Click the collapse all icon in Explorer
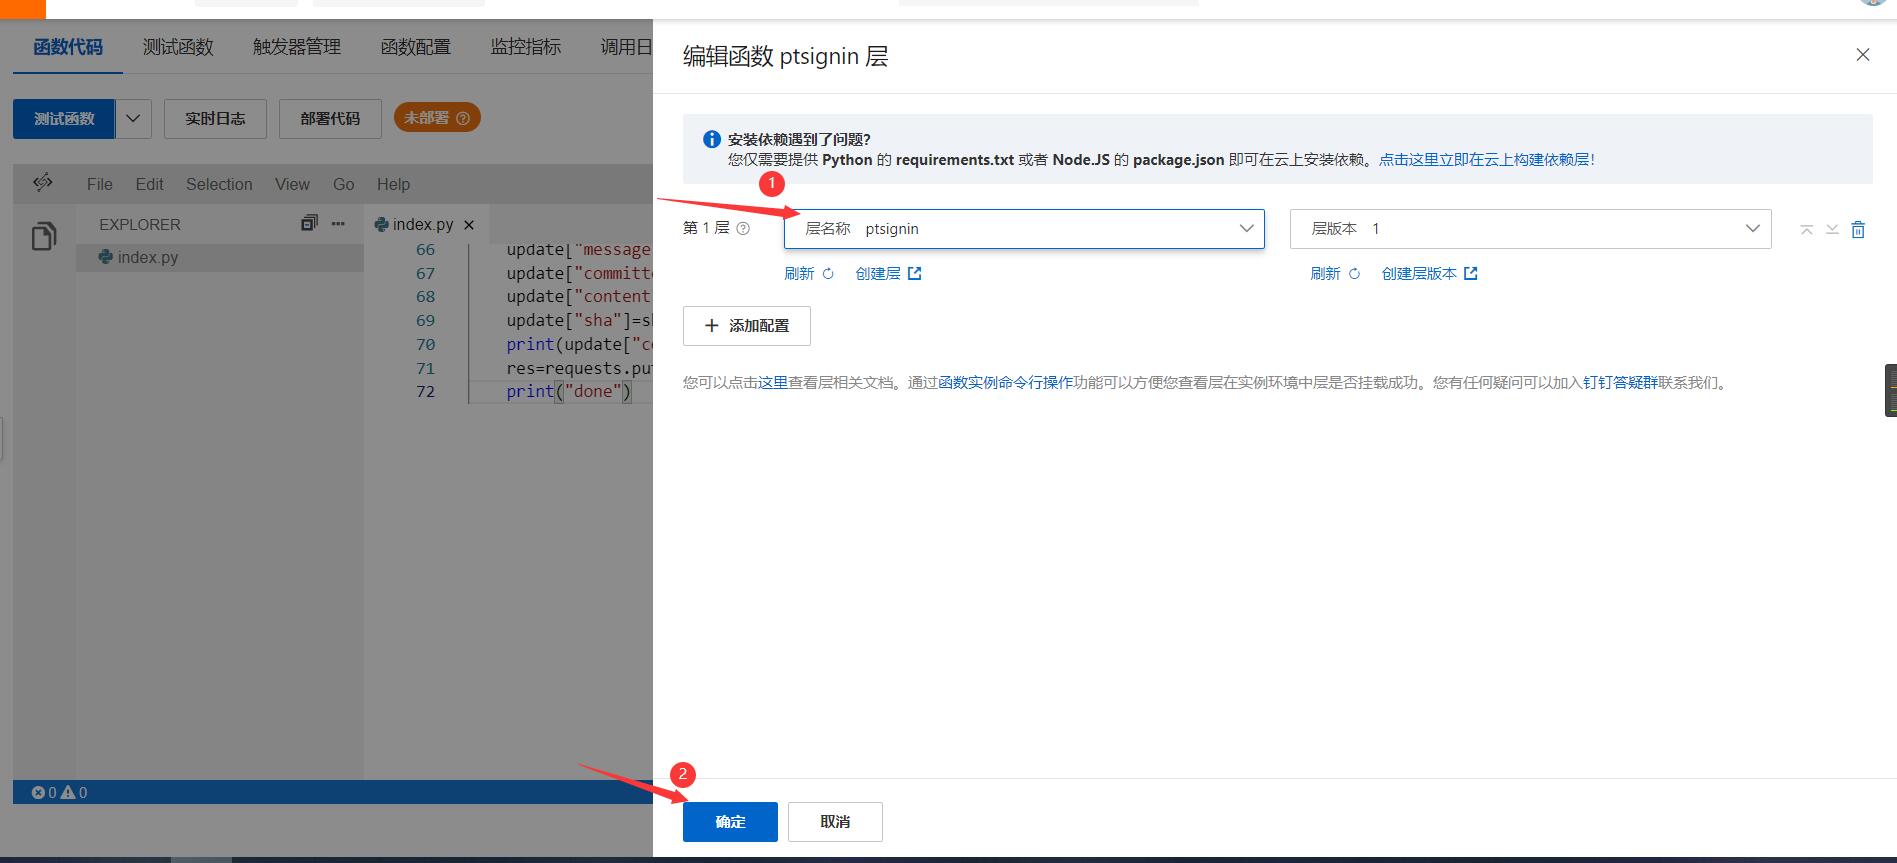The image size is (1897, 863). click(x=309, y=223)
